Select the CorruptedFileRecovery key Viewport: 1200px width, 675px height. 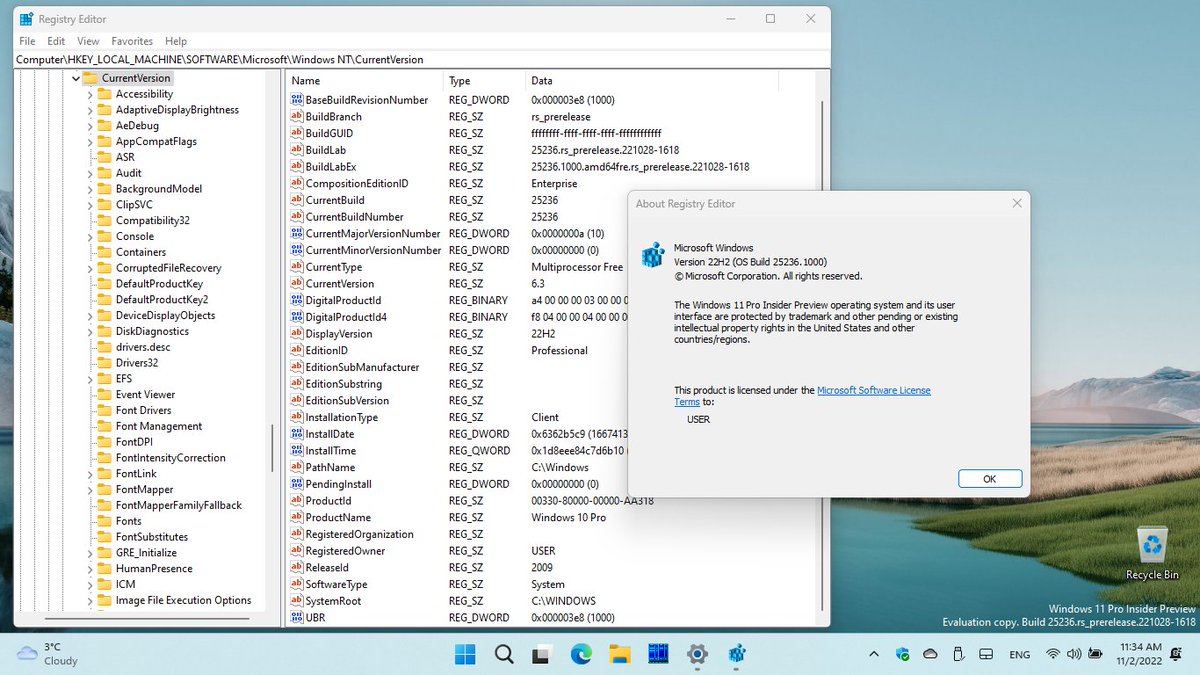tap(168, 268)
